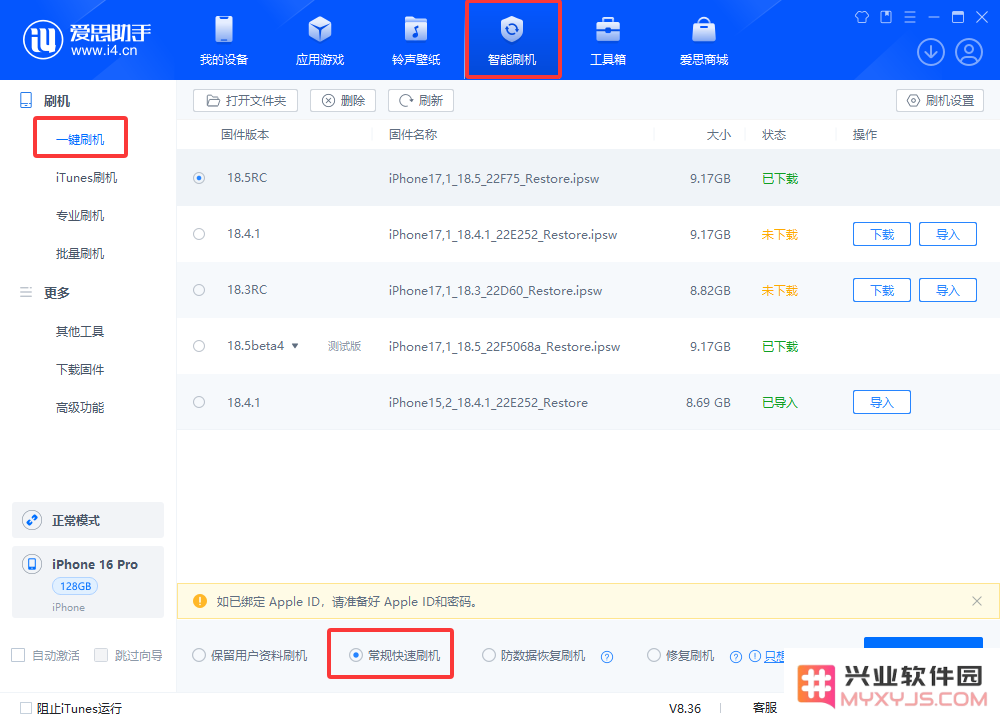The image size is (1000, 723).
Task: Click the 刷机 section phone icon
Action: [x=26, y=100]
